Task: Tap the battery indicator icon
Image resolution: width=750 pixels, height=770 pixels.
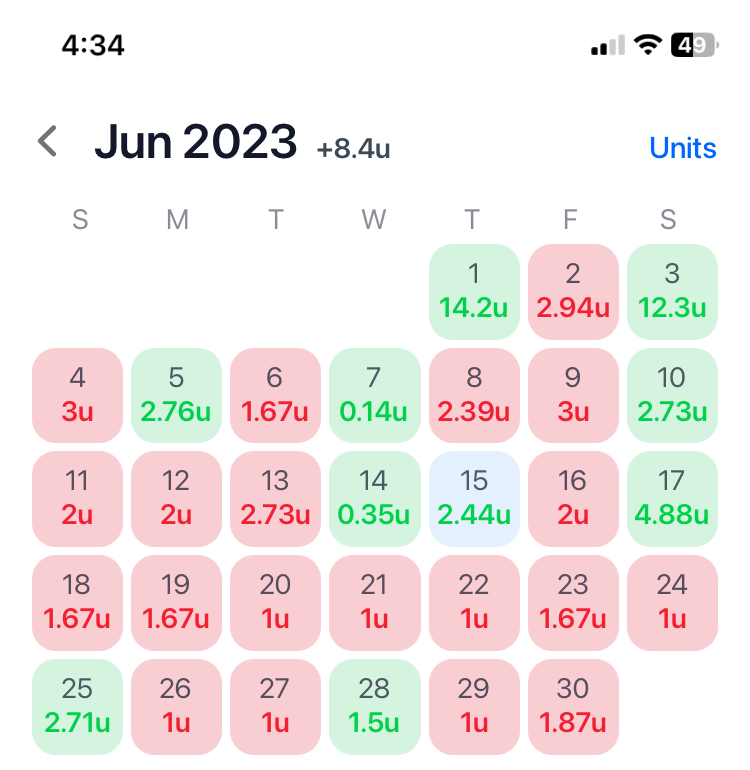Action: pos(694,45)
